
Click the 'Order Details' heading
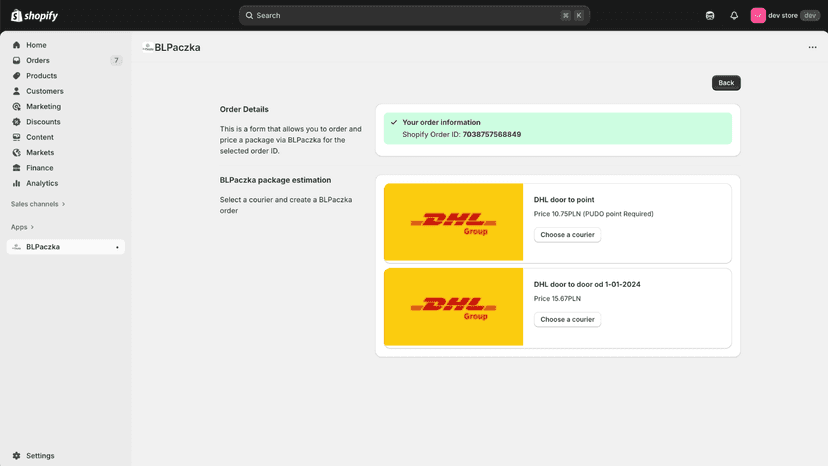[244, 109]
